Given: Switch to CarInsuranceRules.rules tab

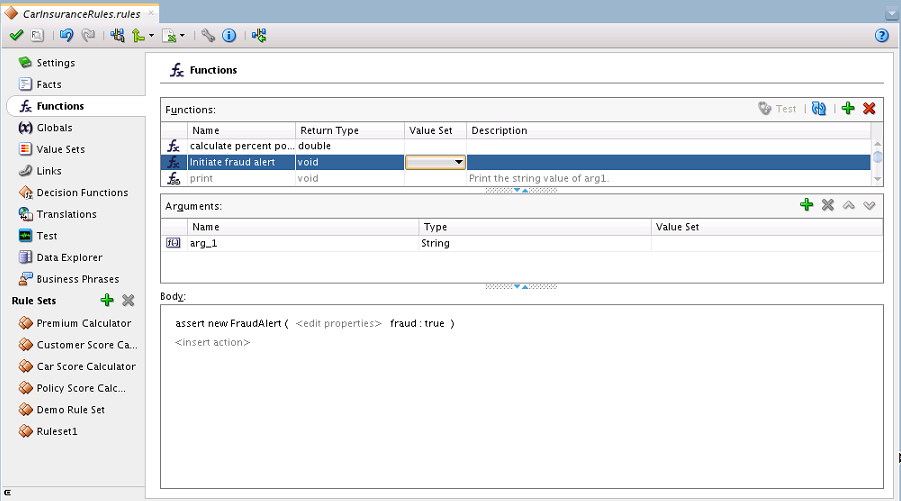Looking at the screenshot, I should coord(82,14).
